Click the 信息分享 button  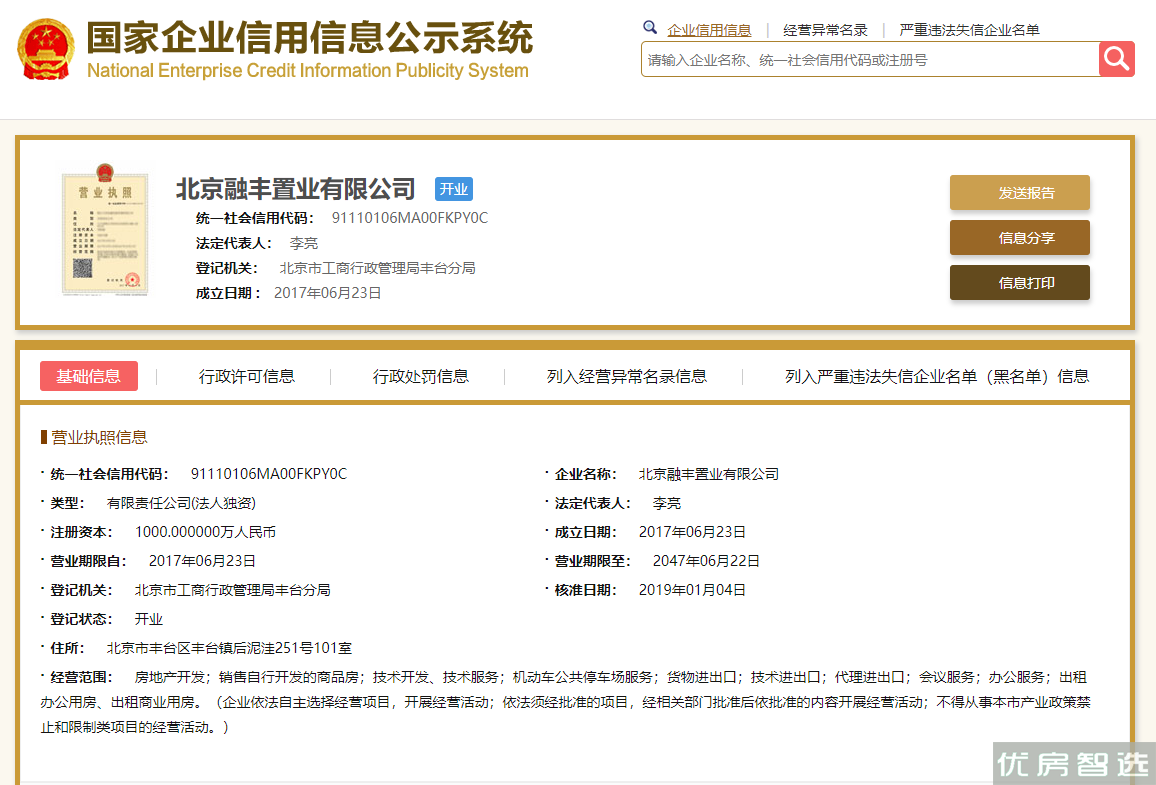(1020, 237)
